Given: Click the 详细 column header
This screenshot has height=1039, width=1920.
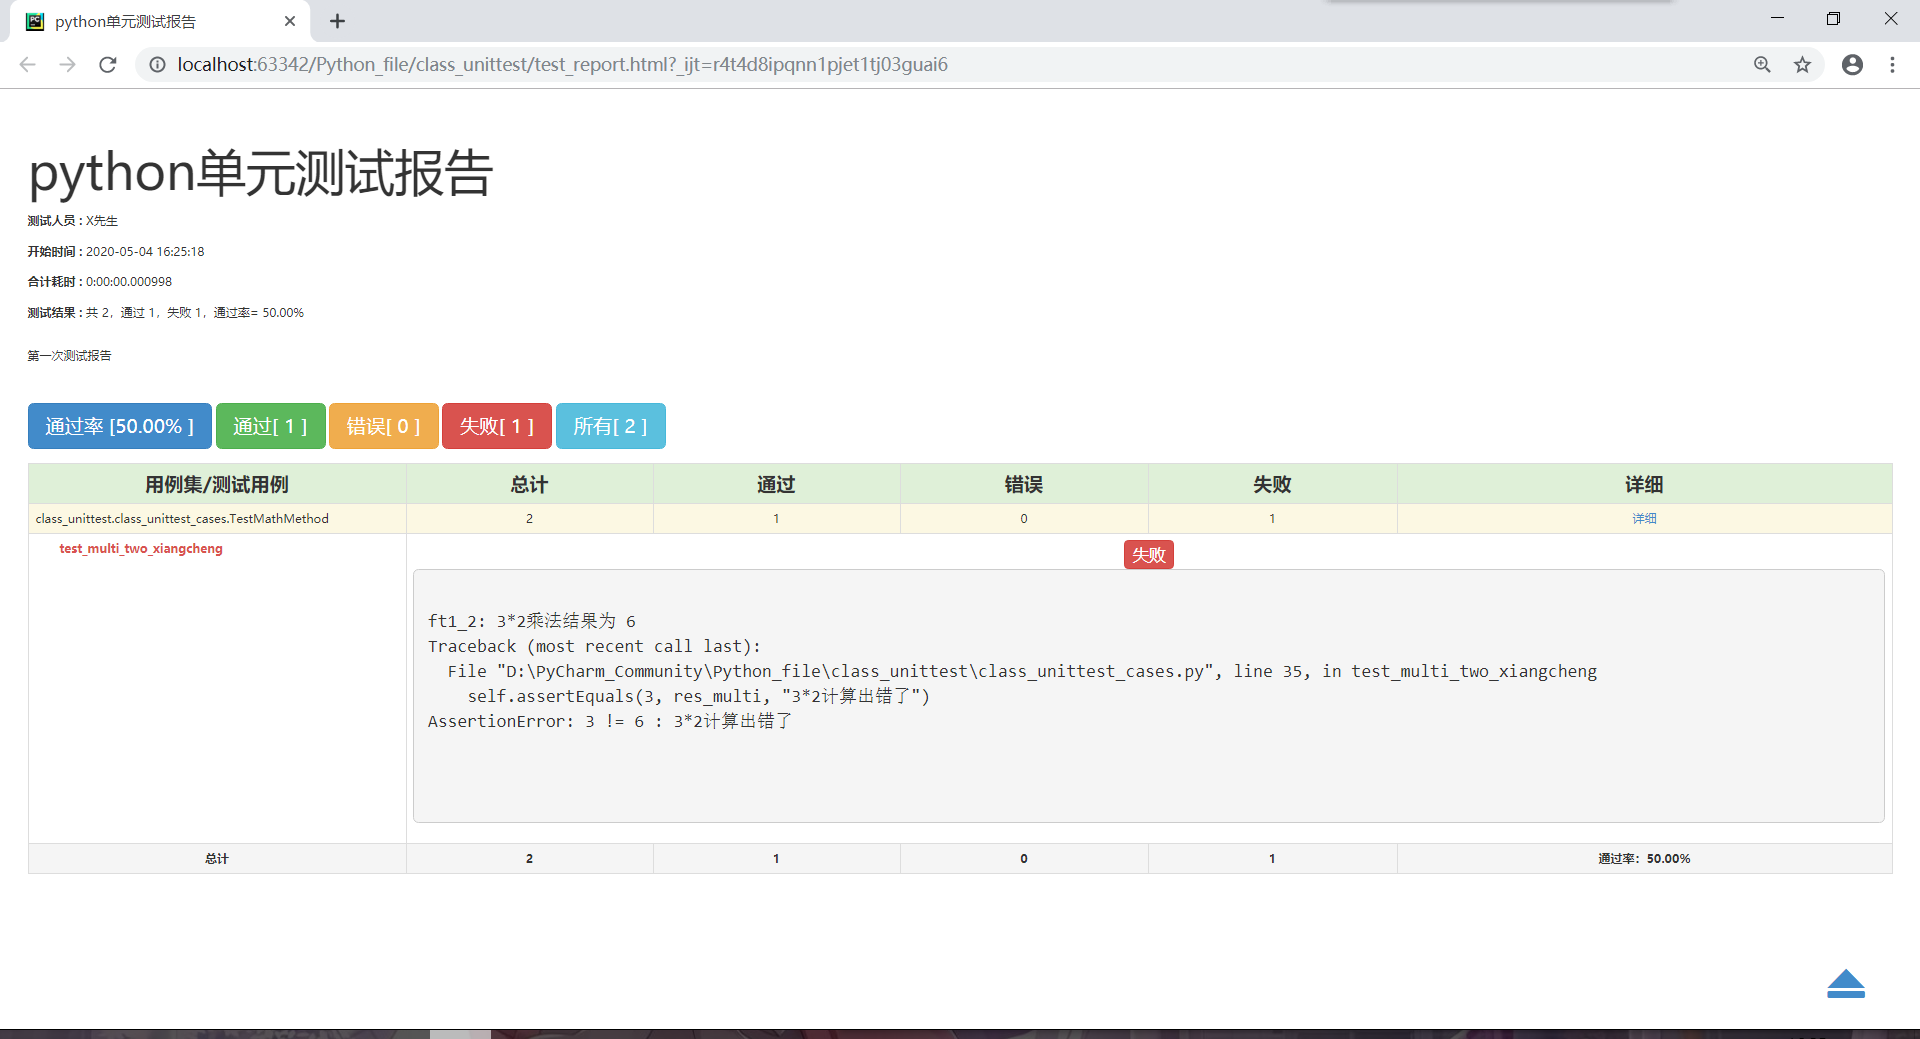Looking at the screenshot, I should [1644, 485].
